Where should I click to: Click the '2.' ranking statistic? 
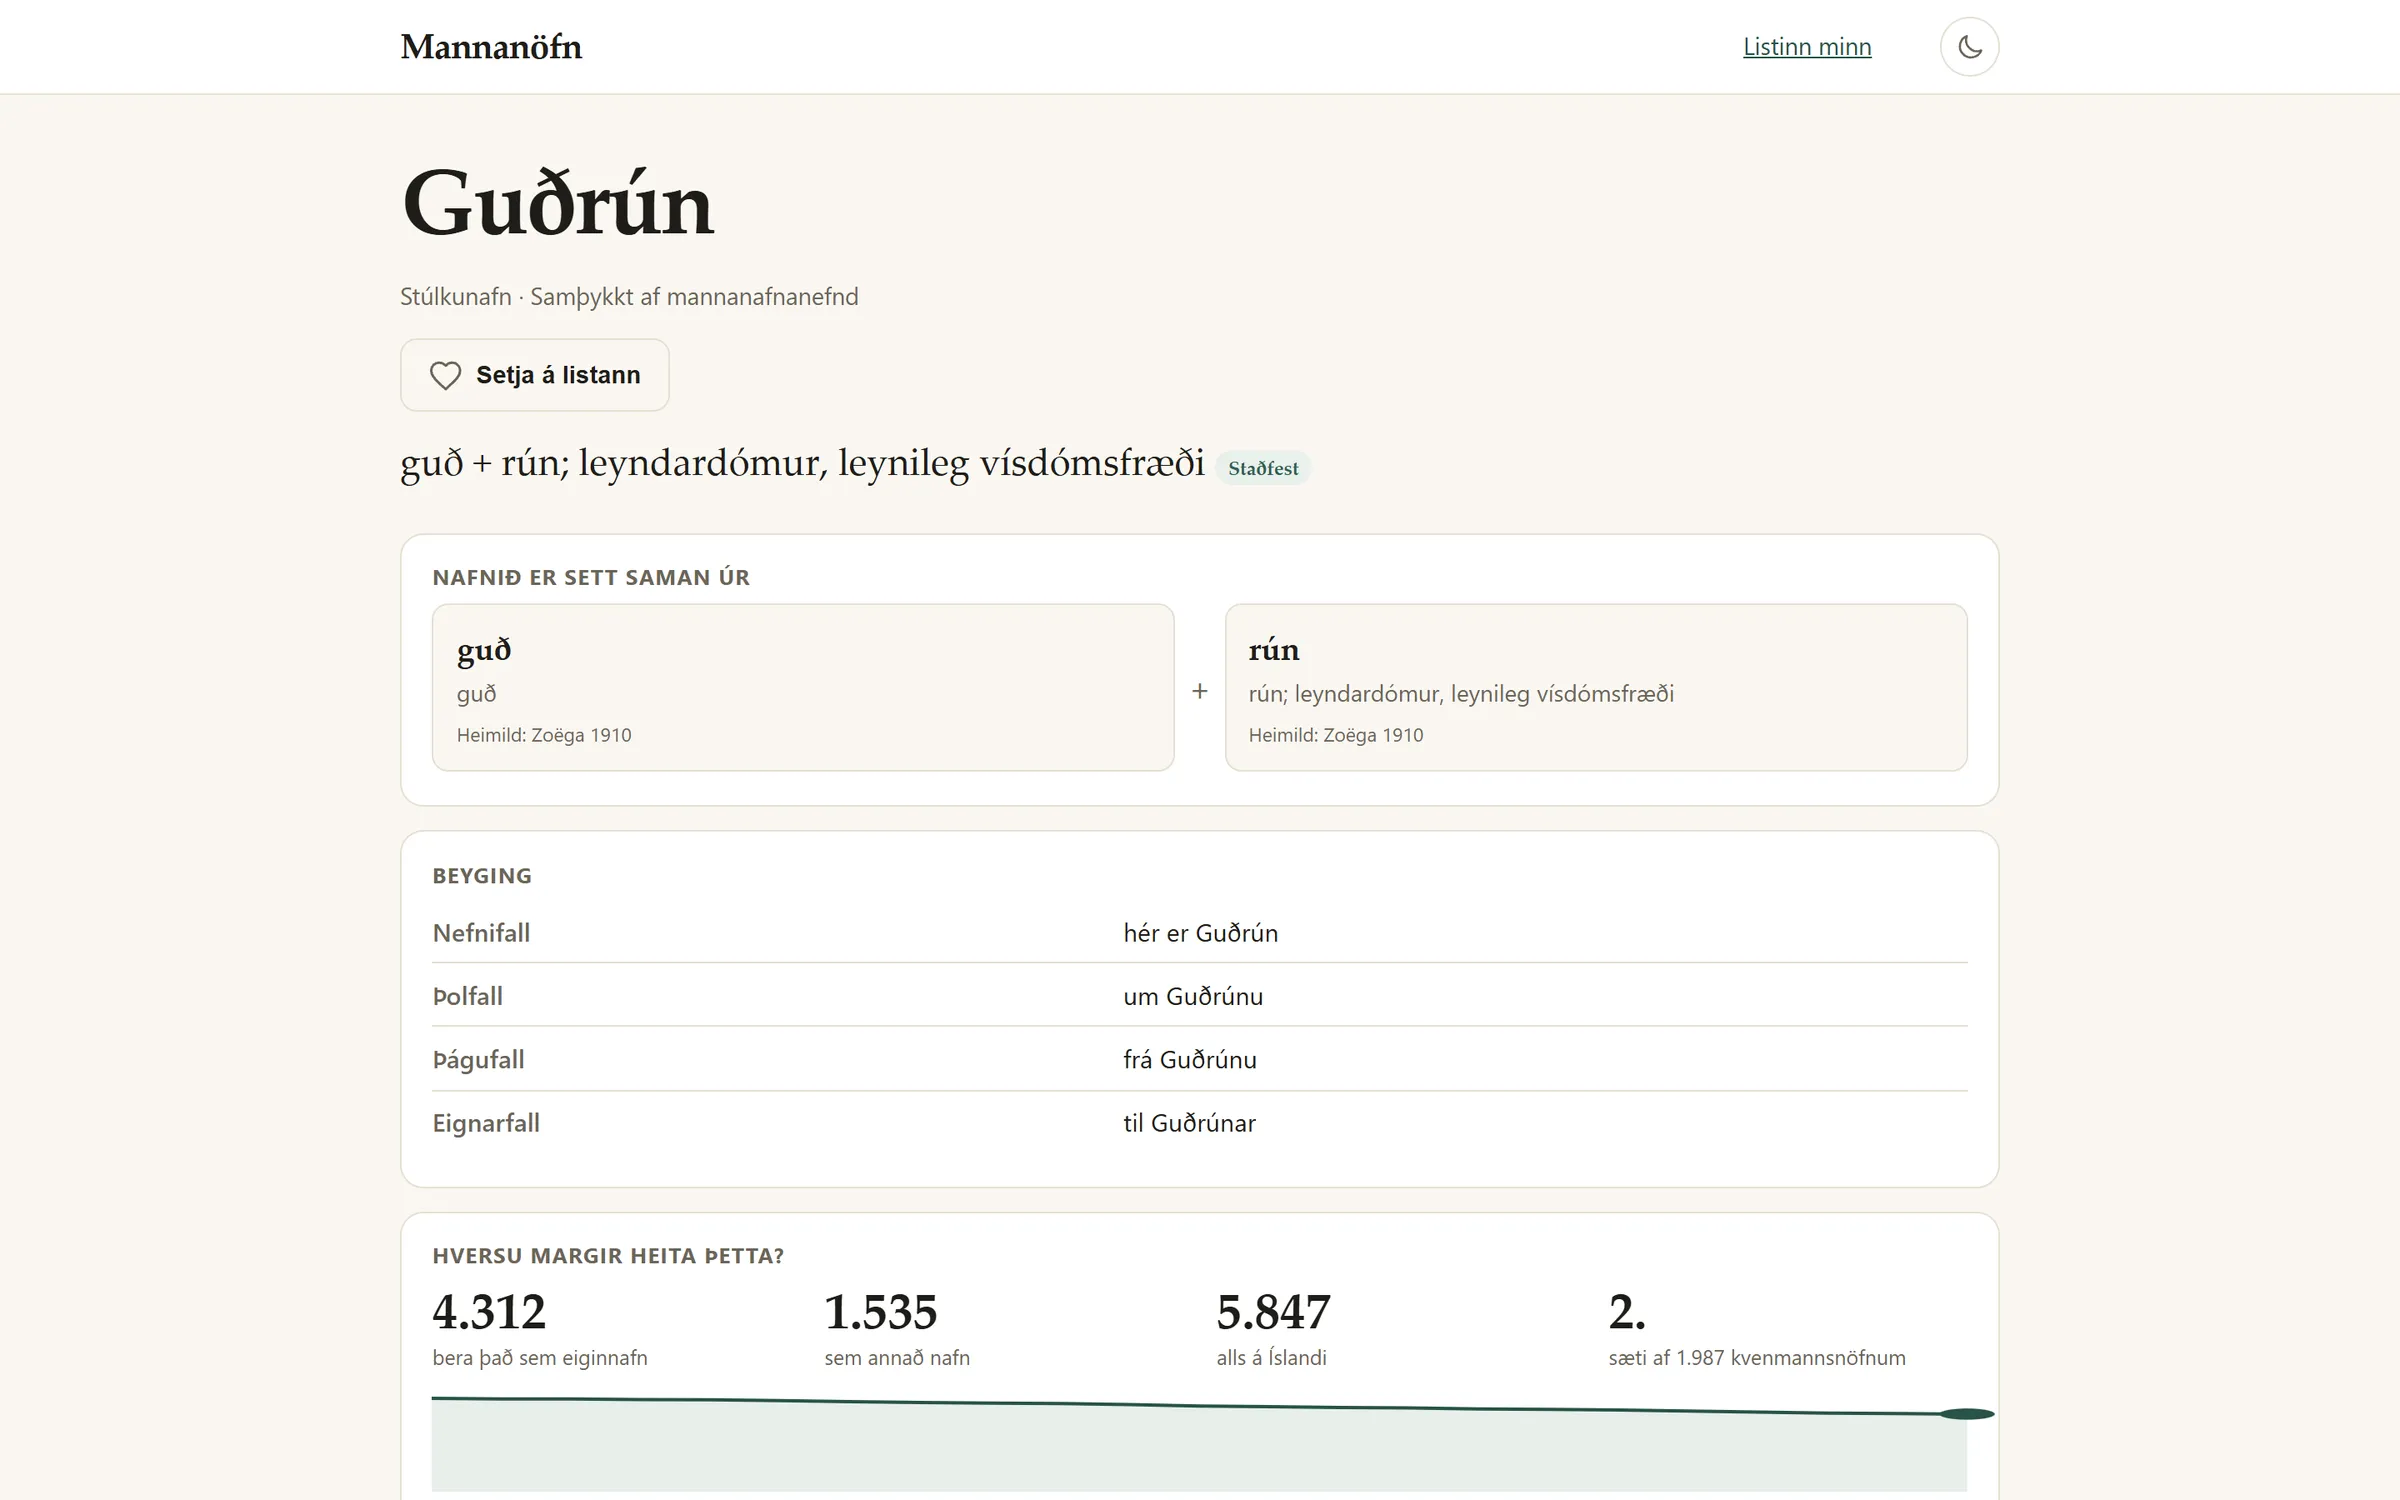[x=1627, y=1312]
